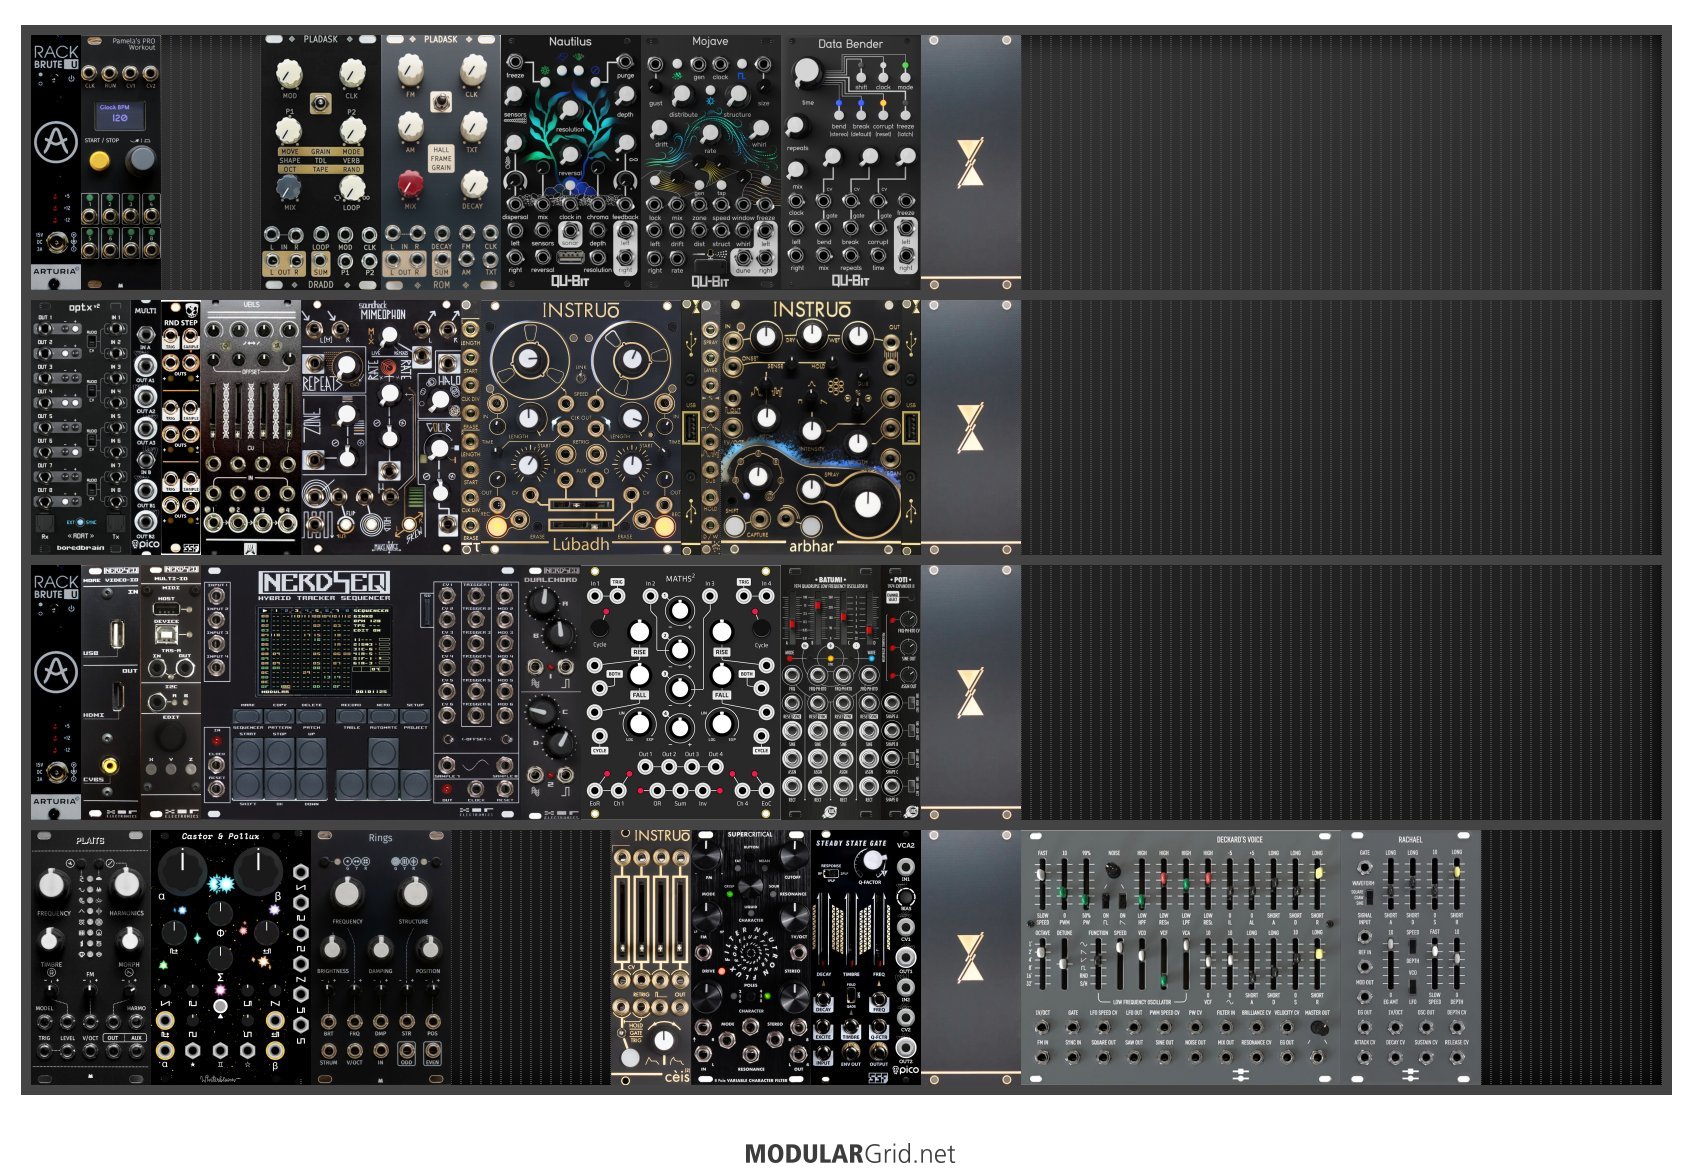Select hourglass logo on blank panel beside Data Bender

(x=970, y=163)
